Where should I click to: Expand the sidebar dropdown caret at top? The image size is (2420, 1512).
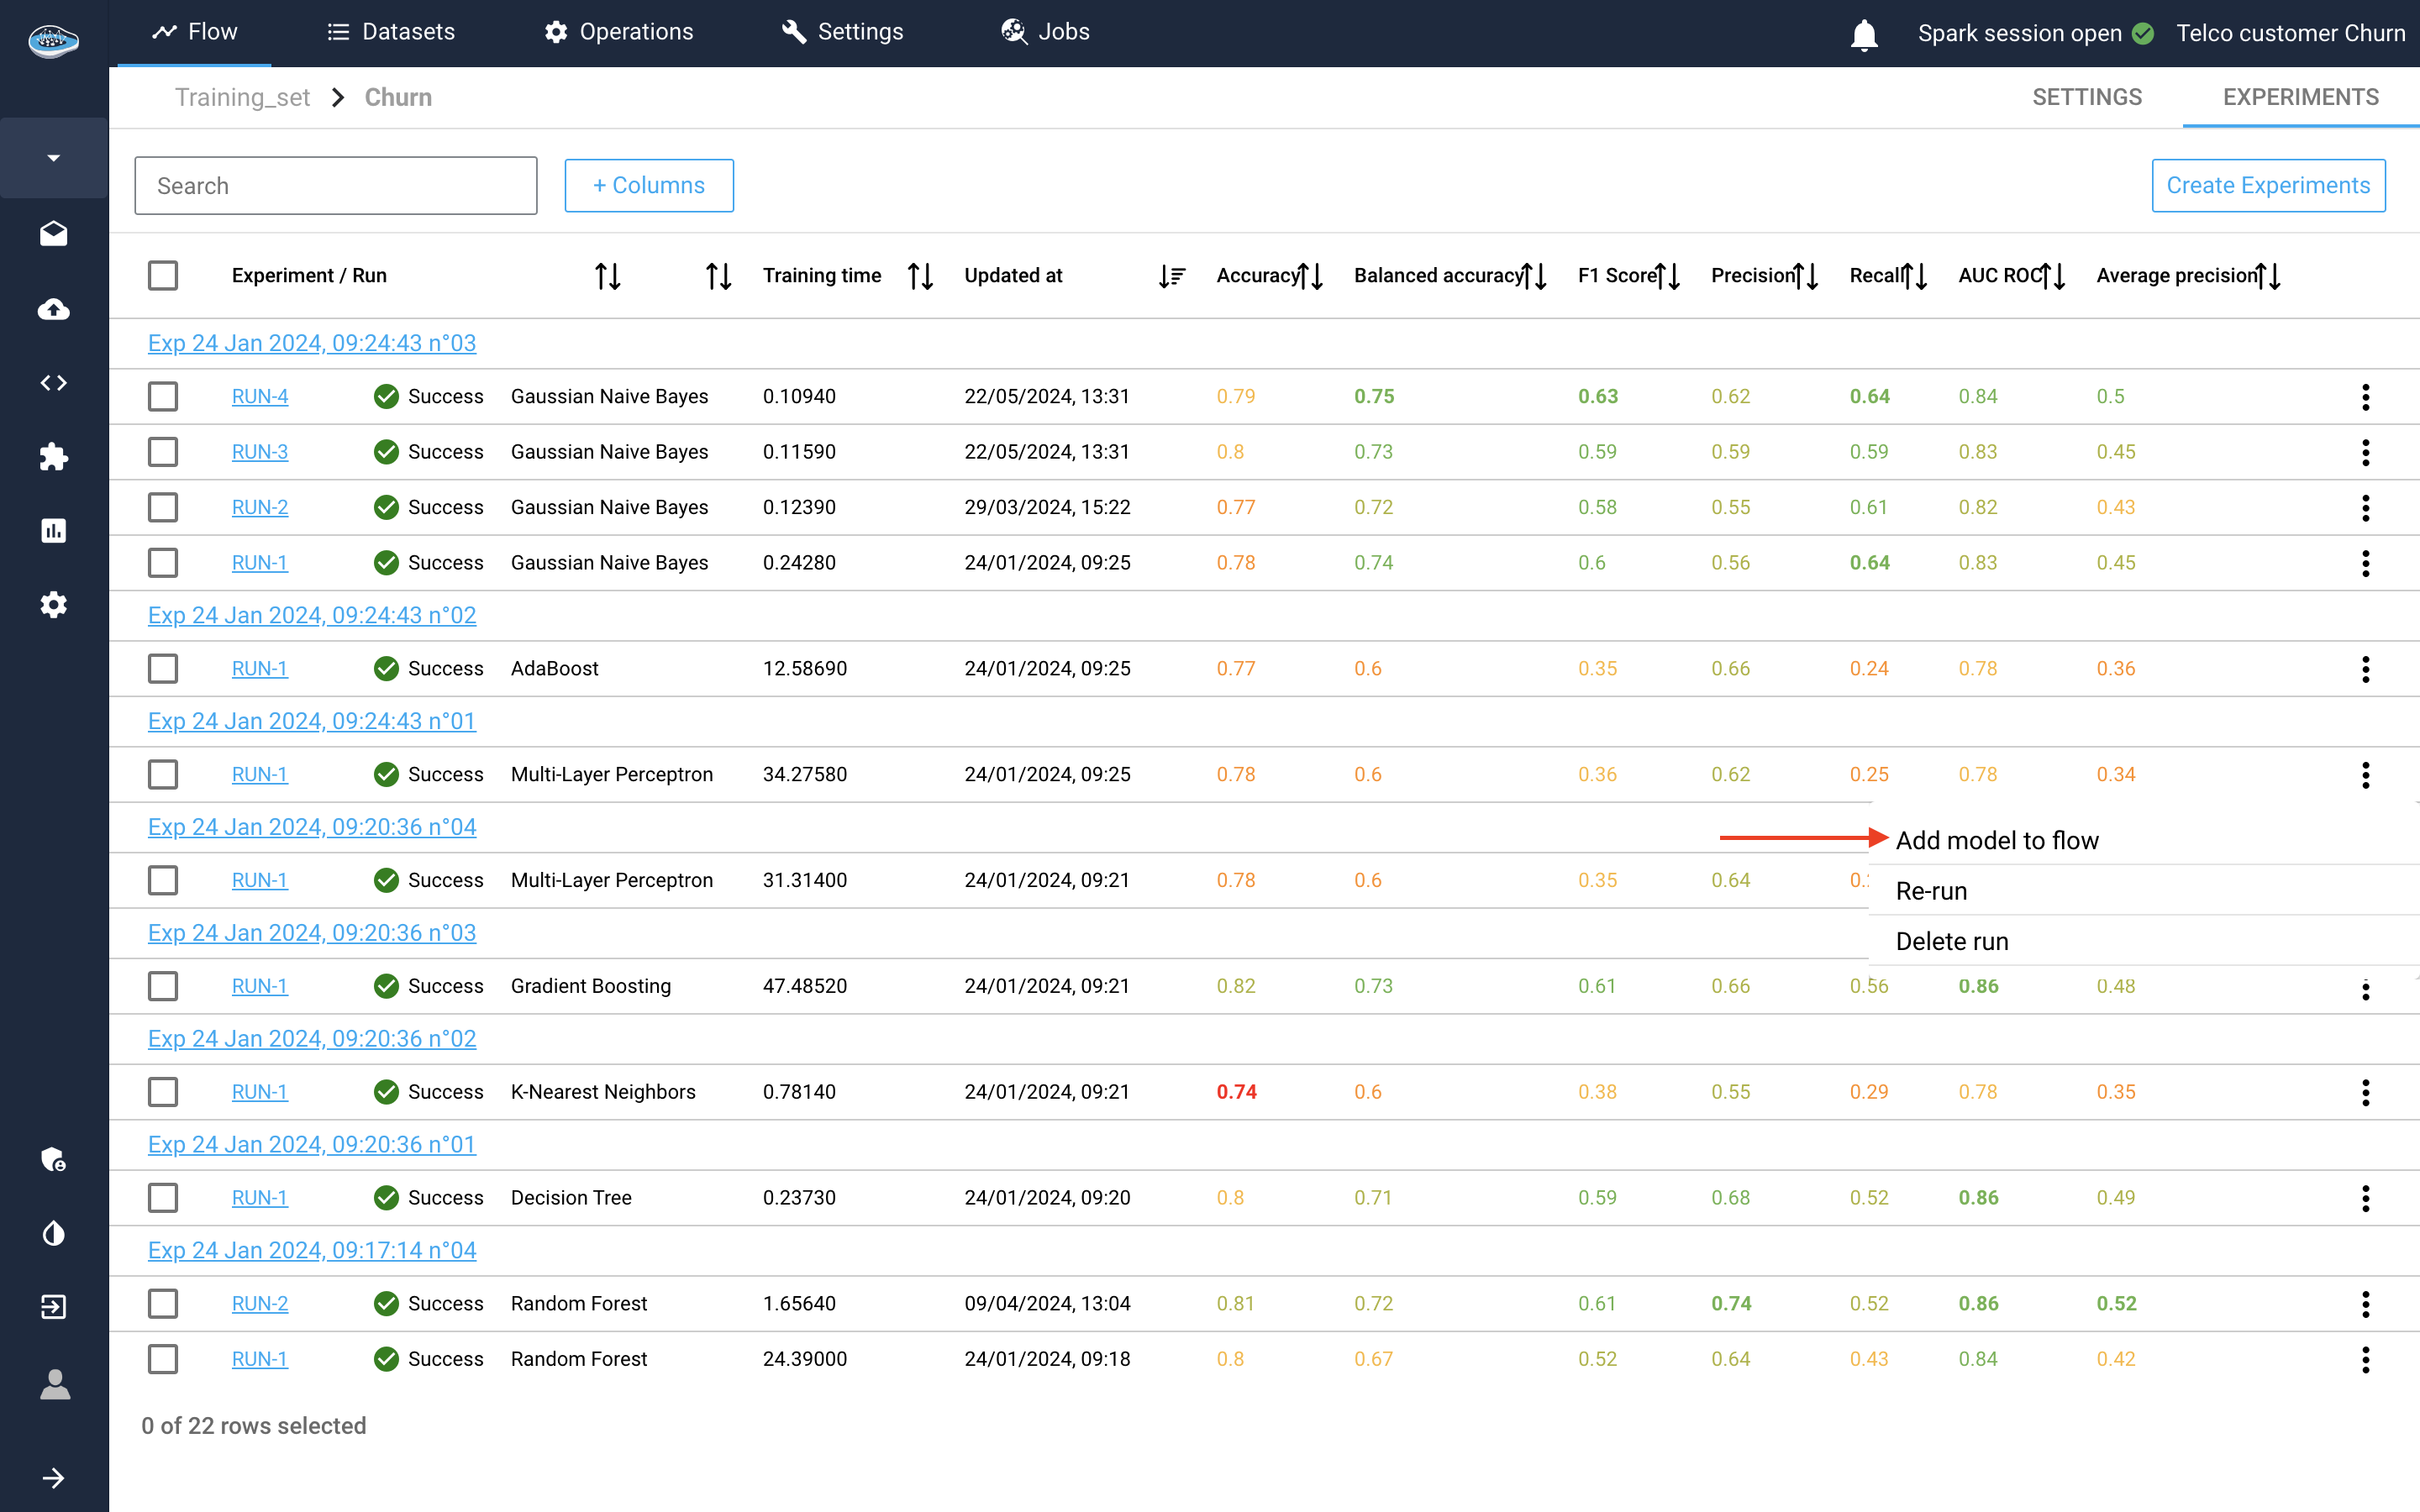tap(54, 158)
